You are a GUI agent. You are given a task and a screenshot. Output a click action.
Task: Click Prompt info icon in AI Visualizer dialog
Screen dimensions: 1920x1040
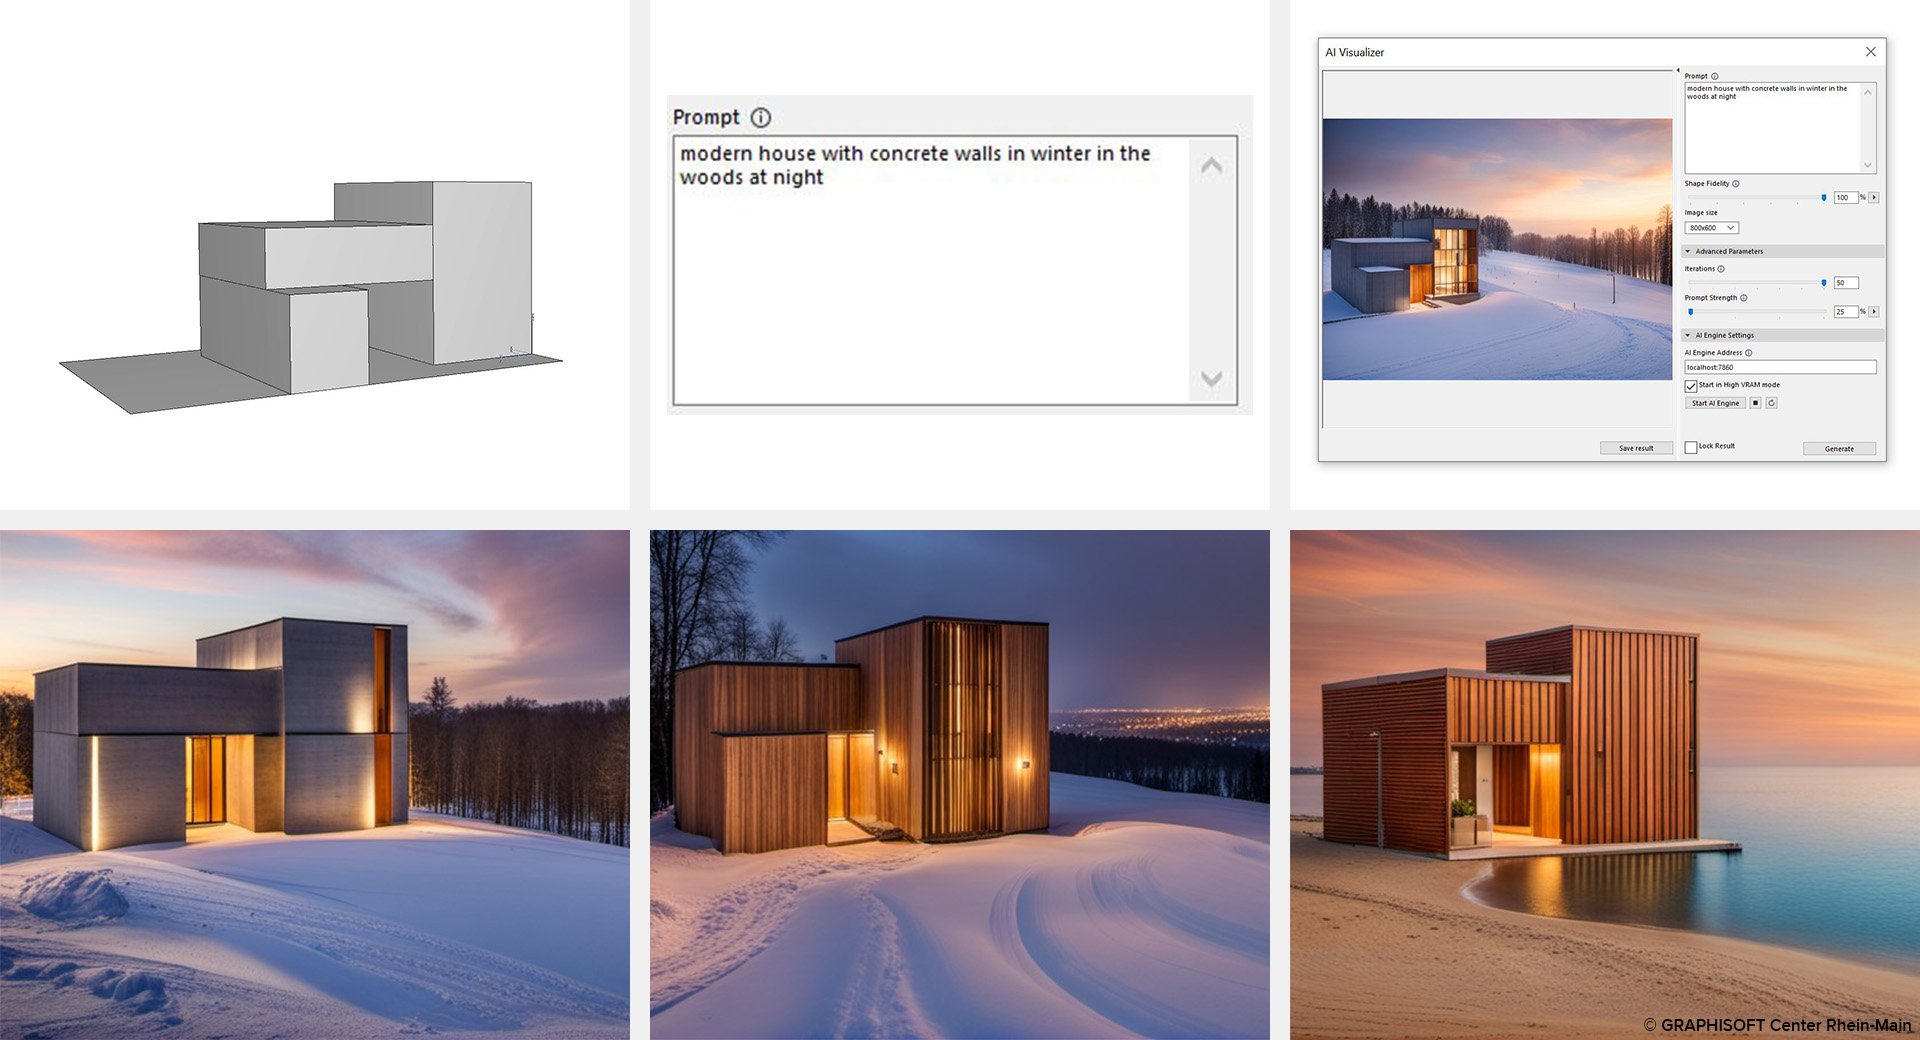(1715, 76)
